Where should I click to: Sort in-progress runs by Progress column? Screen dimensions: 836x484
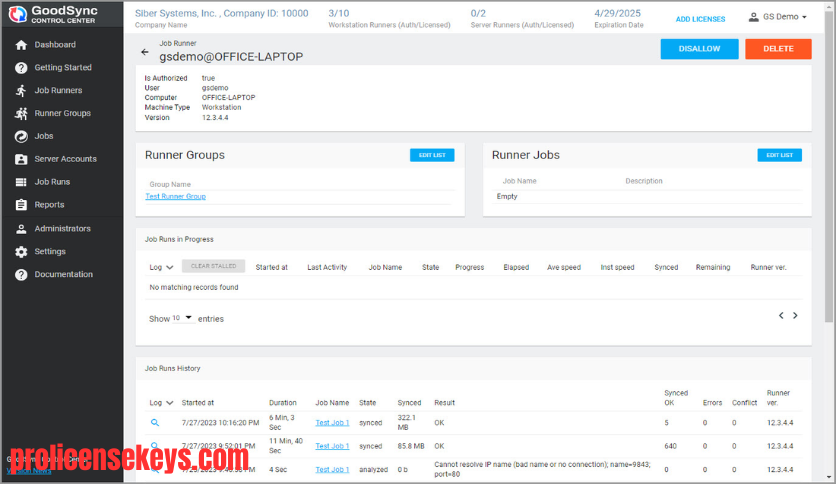pos(470,268)
